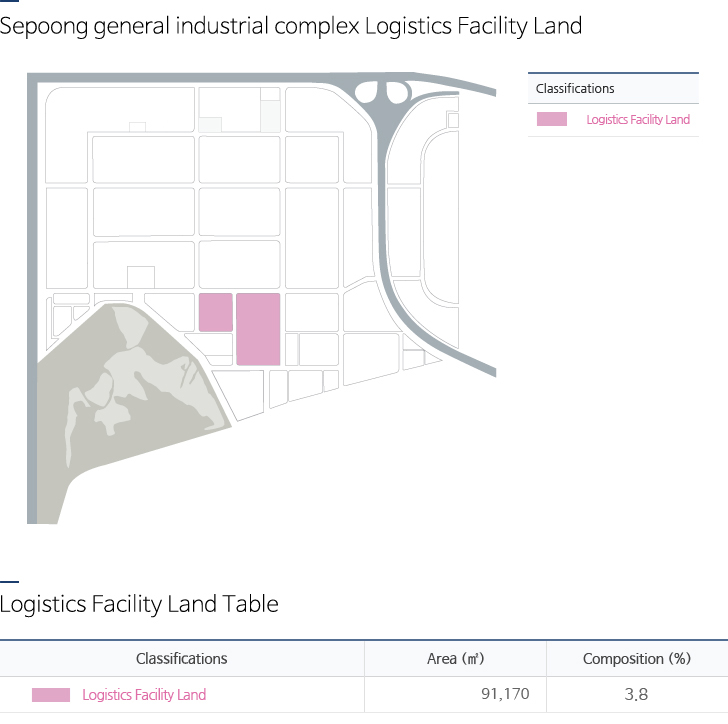Click the legend 'Classifications' header
Viewport: 728px width, 724px height.
575,89
